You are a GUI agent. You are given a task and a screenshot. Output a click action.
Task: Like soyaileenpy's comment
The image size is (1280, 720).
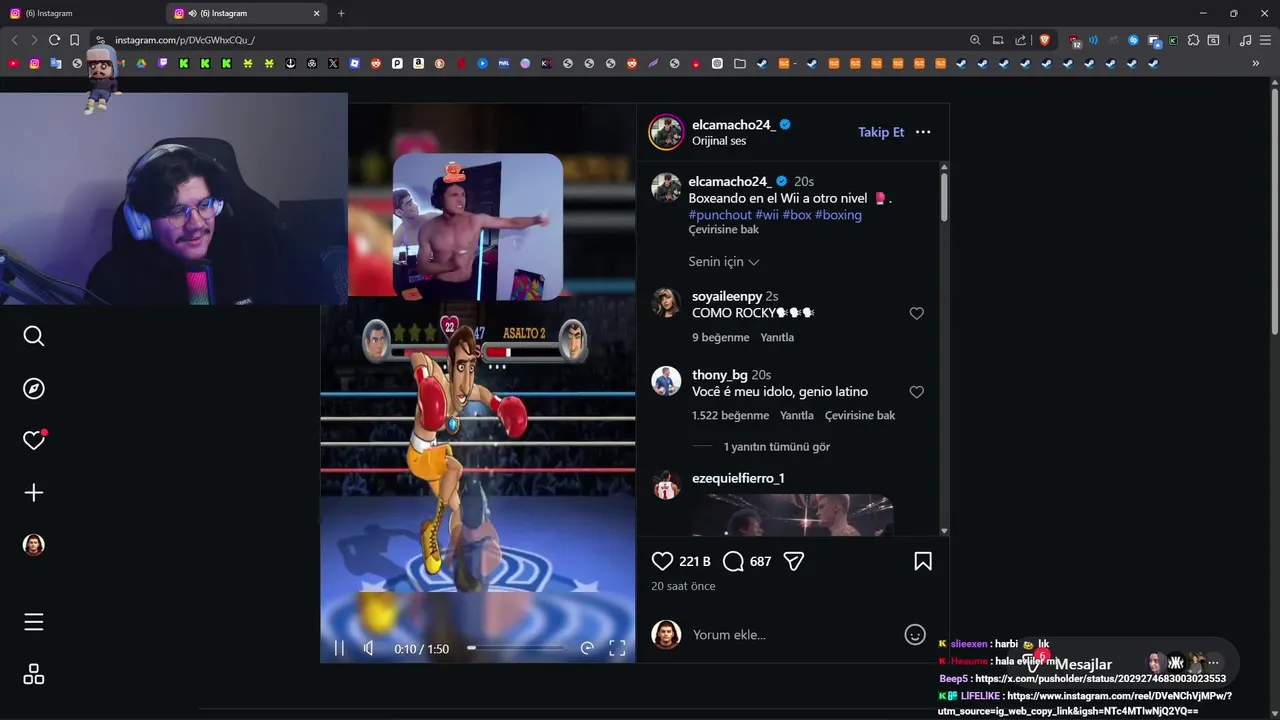(x=916, y=313)
